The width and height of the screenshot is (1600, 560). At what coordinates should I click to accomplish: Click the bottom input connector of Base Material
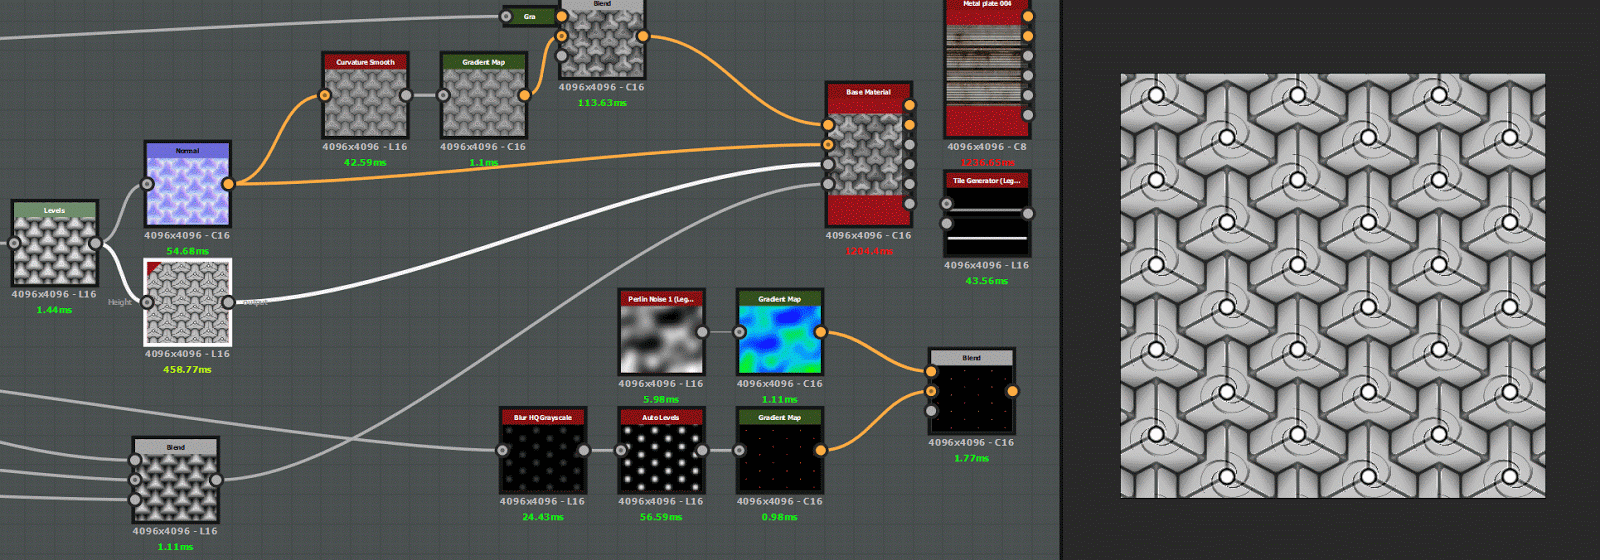pyautogui.click(x=828, y=184)
